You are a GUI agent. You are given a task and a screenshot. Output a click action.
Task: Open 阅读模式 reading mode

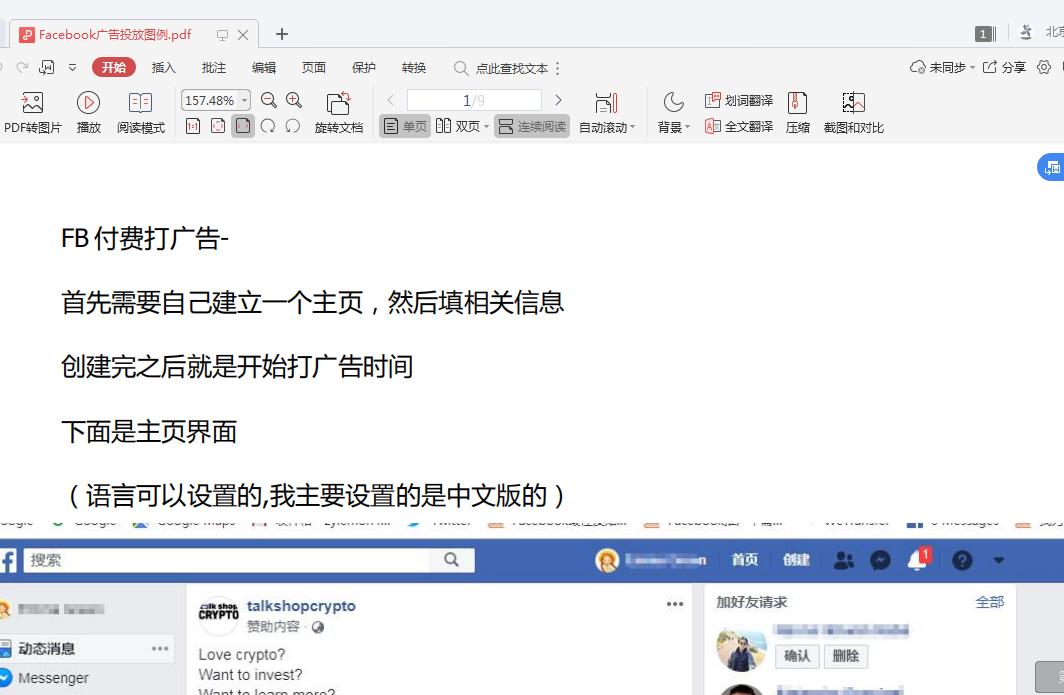140,112
